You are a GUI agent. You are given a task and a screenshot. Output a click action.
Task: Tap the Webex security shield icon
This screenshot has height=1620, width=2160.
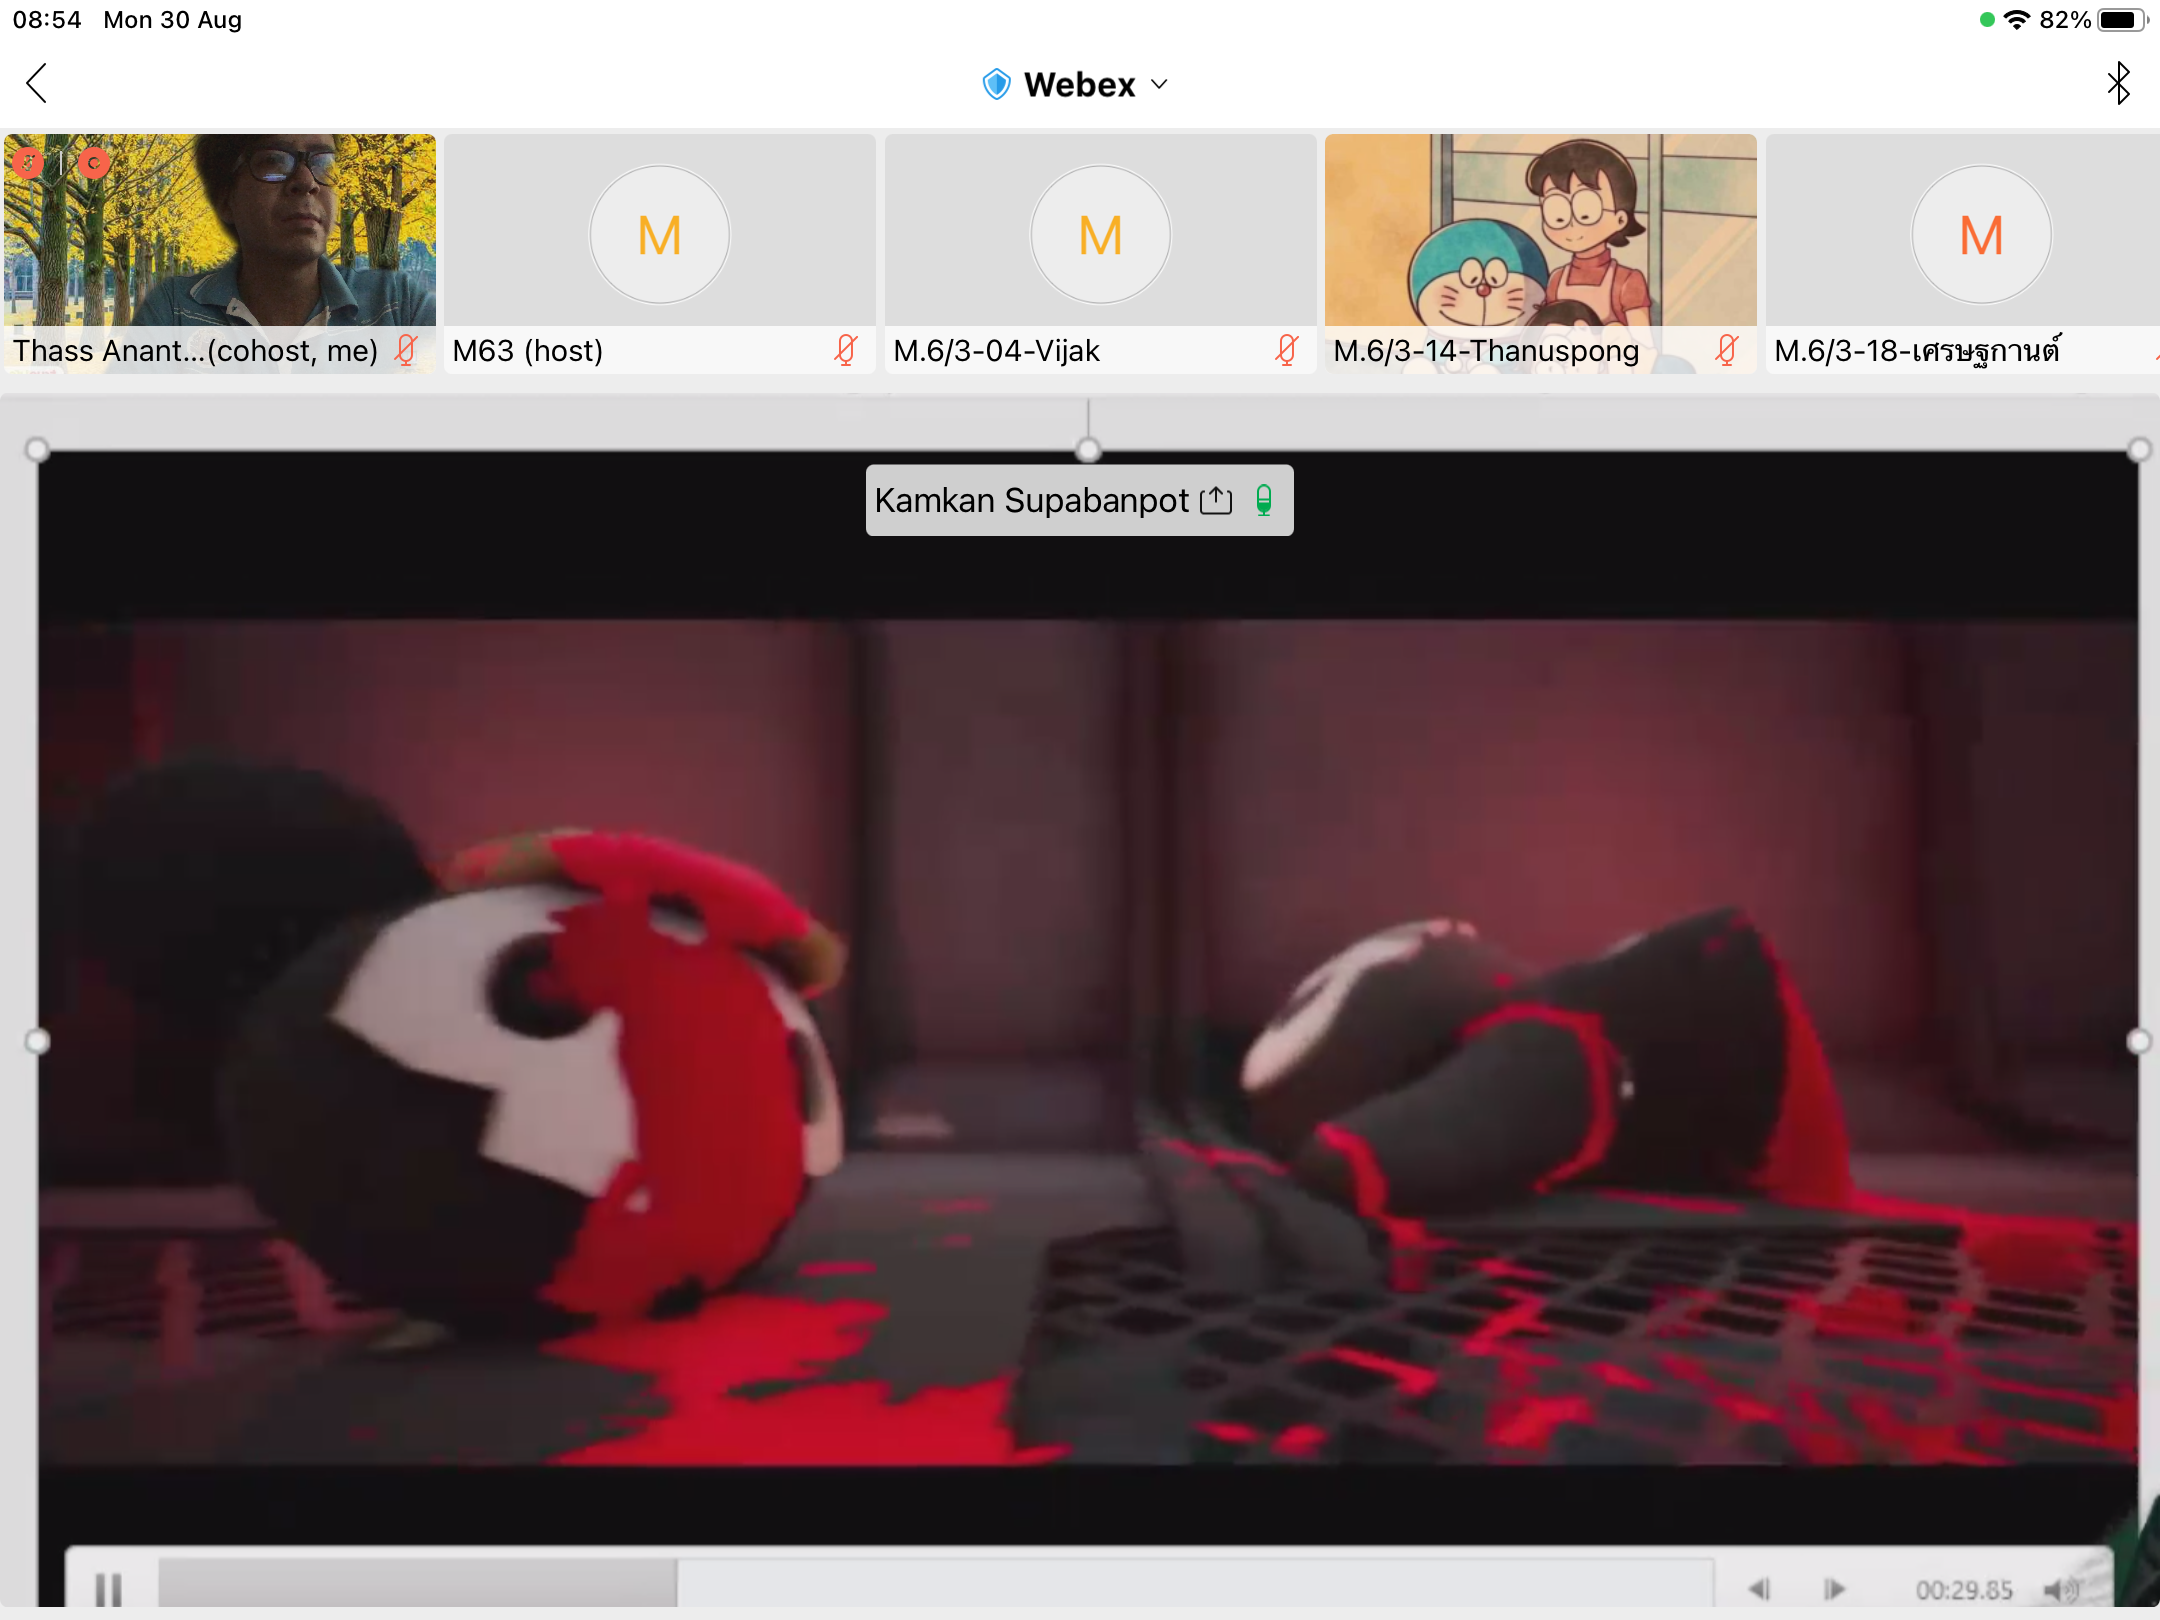(996, 85)
